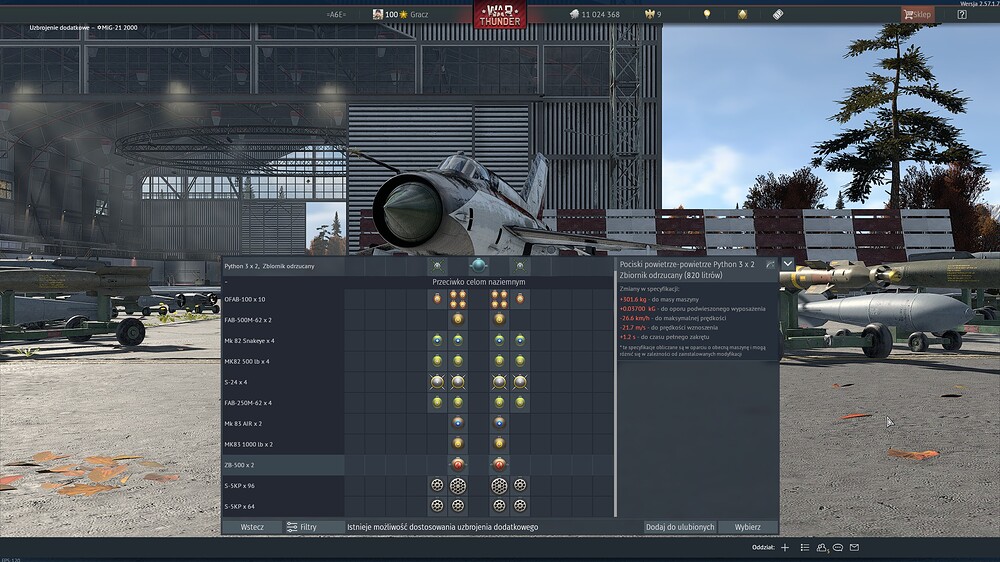Click the right ZB-500 incendiary bomb icon
This screenshot has height=562, width=1000.
[x=499, y=464]
